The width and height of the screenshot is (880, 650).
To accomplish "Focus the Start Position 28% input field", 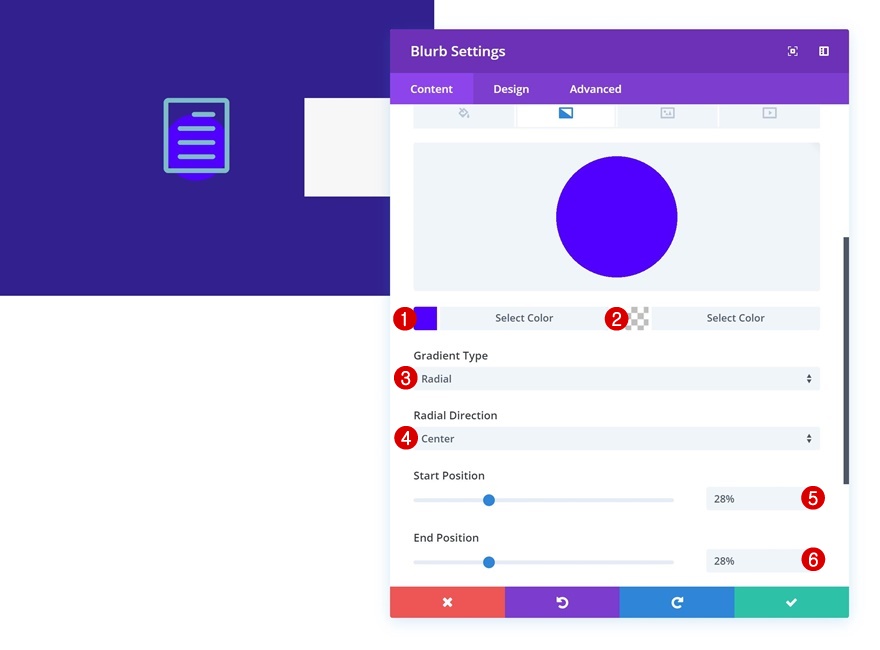I will 762,498.
